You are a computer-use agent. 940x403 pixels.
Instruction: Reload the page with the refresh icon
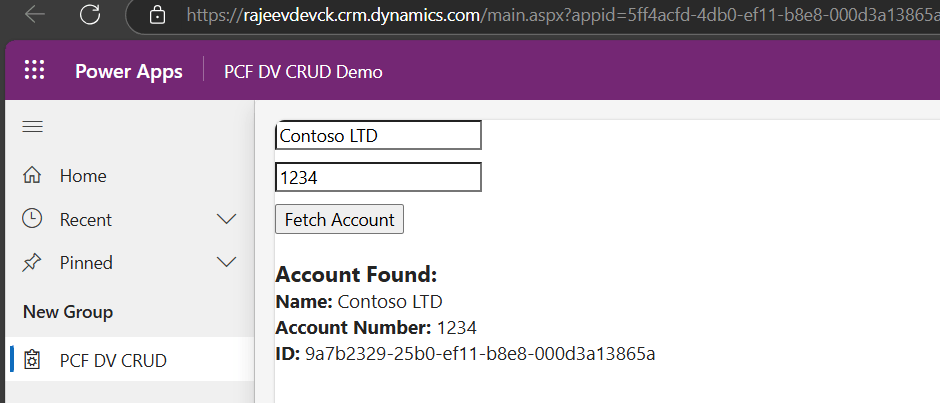point(89,14)
